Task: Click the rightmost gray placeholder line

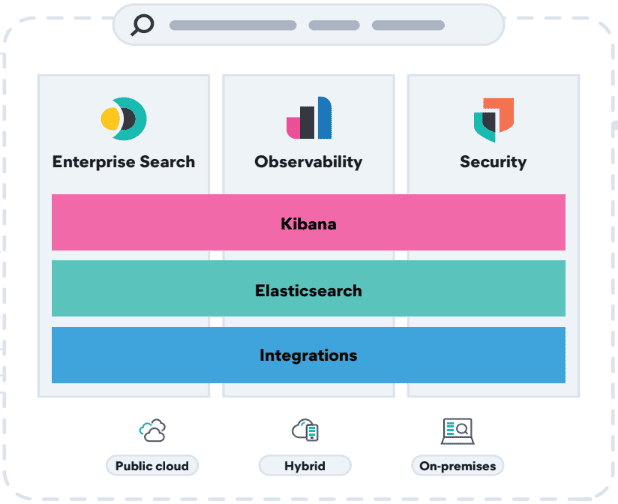Action: (408, 25)
